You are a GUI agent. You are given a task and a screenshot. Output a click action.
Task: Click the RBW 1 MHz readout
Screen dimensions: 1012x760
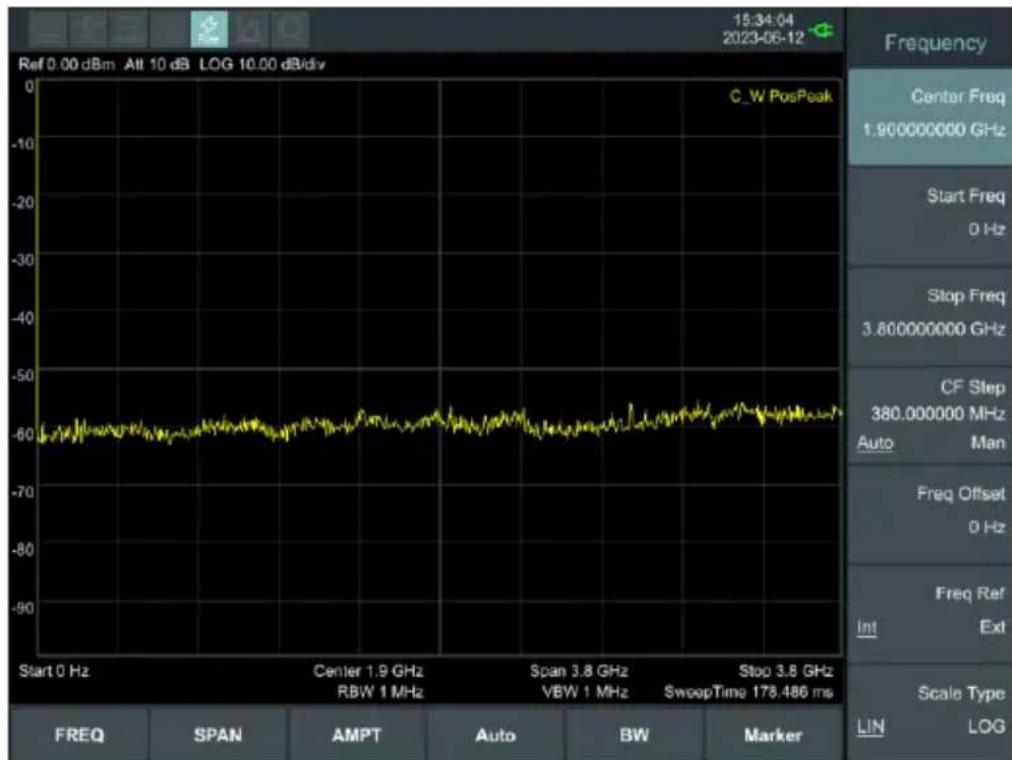pyautogui.click(x=380, y=692)
